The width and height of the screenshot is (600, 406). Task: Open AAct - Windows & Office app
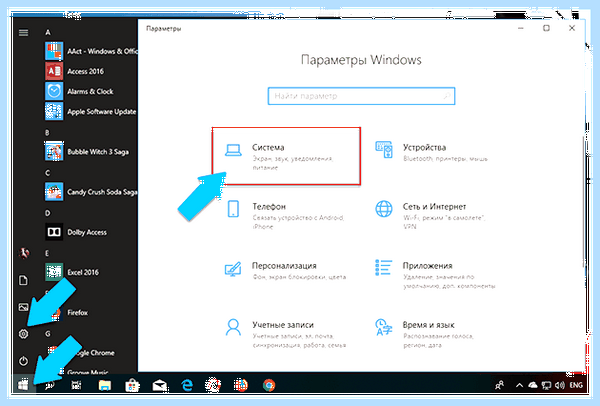(x=91, y=51)
